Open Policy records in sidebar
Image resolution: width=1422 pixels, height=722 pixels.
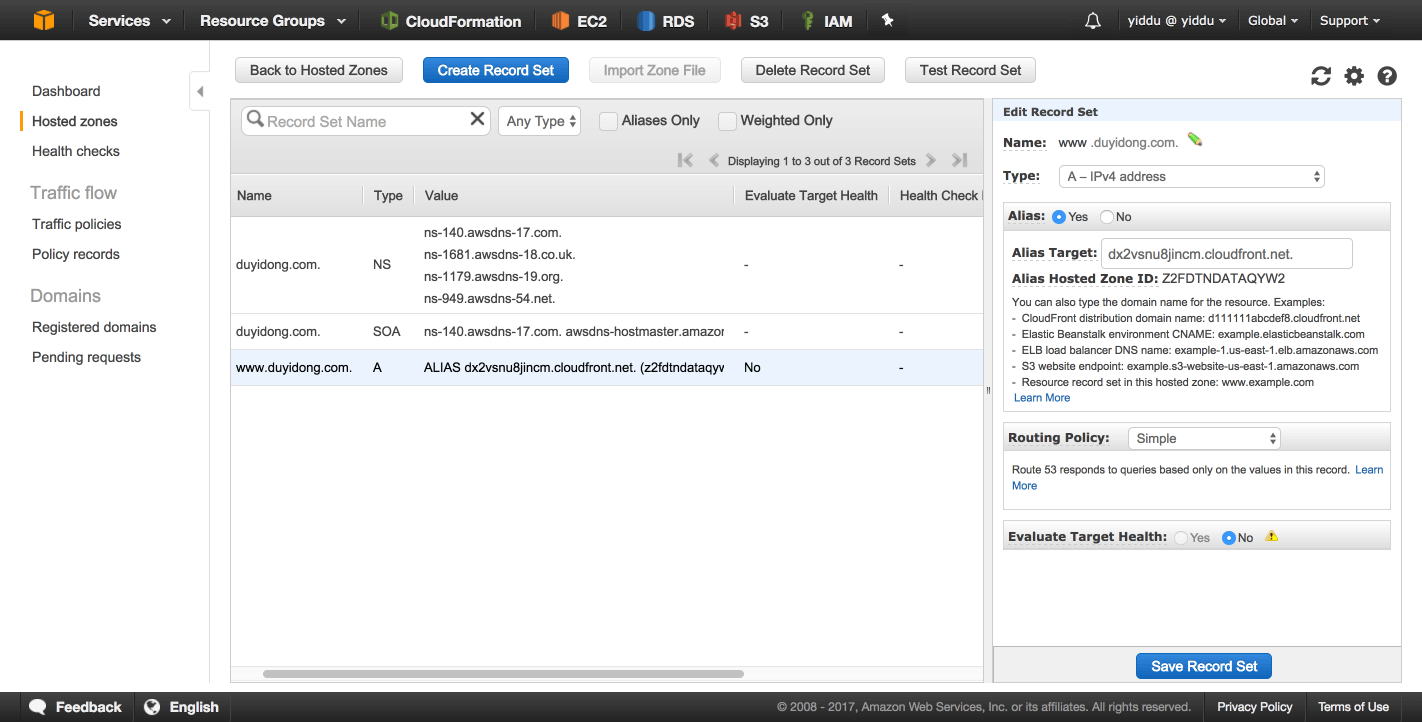(x=76, y=254)
